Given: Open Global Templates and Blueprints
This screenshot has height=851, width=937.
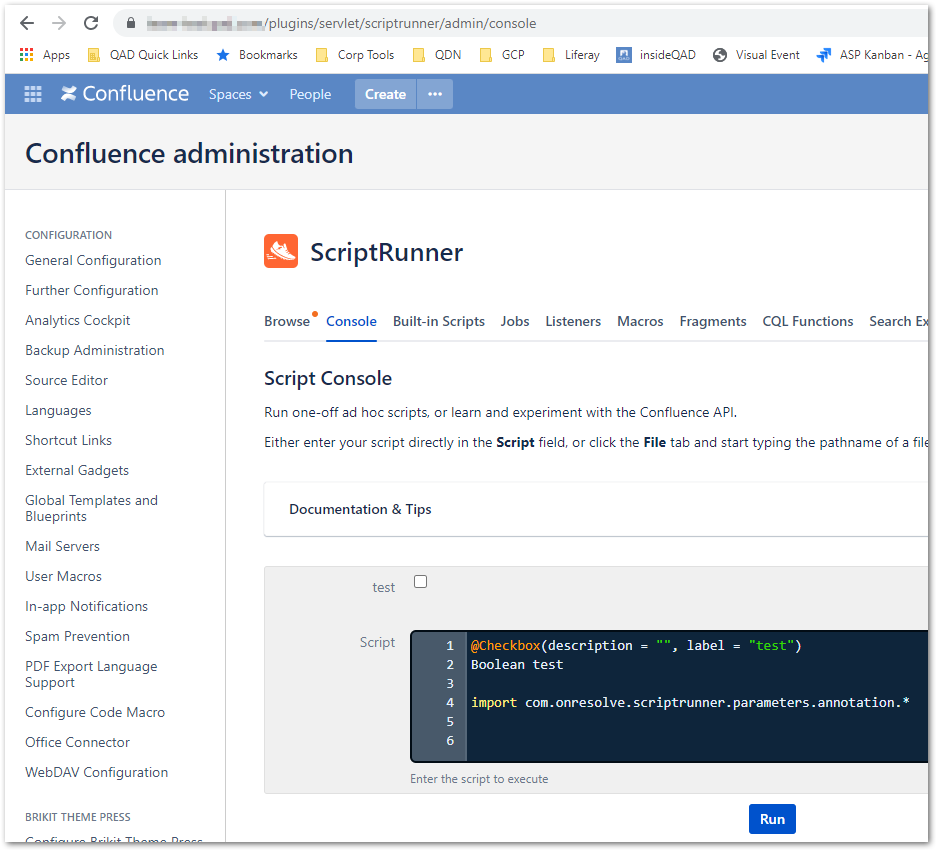Looking at the screenshot, I should [91, 509].
